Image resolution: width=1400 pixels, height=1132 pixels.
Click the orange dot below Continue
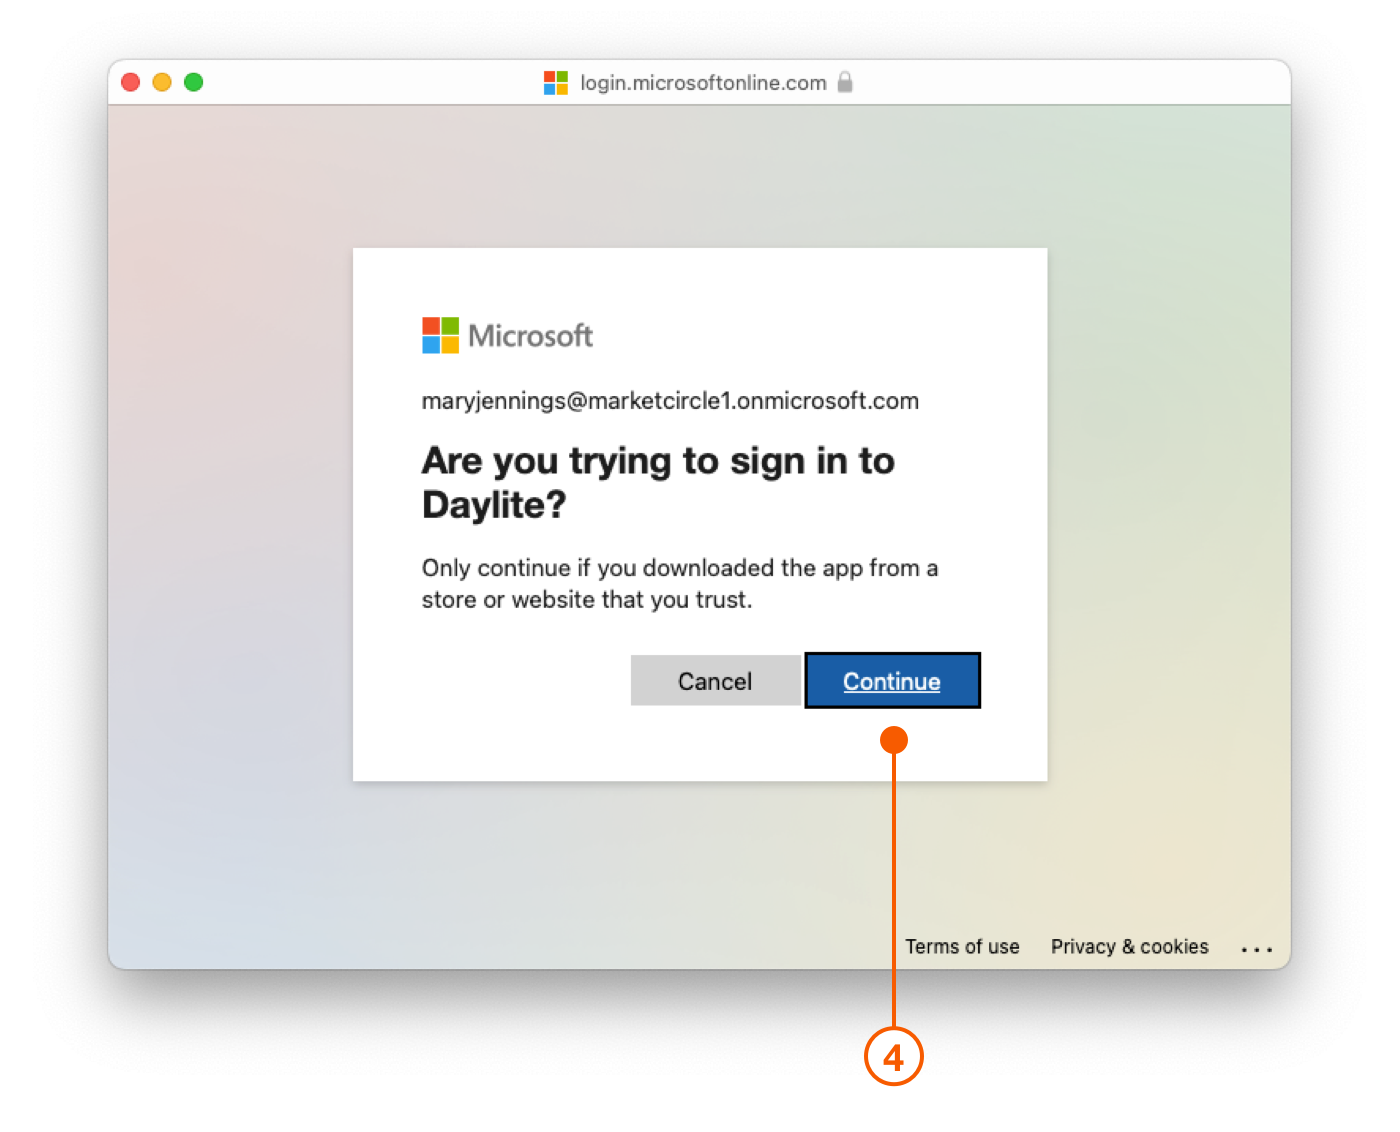tap(893, 740)
